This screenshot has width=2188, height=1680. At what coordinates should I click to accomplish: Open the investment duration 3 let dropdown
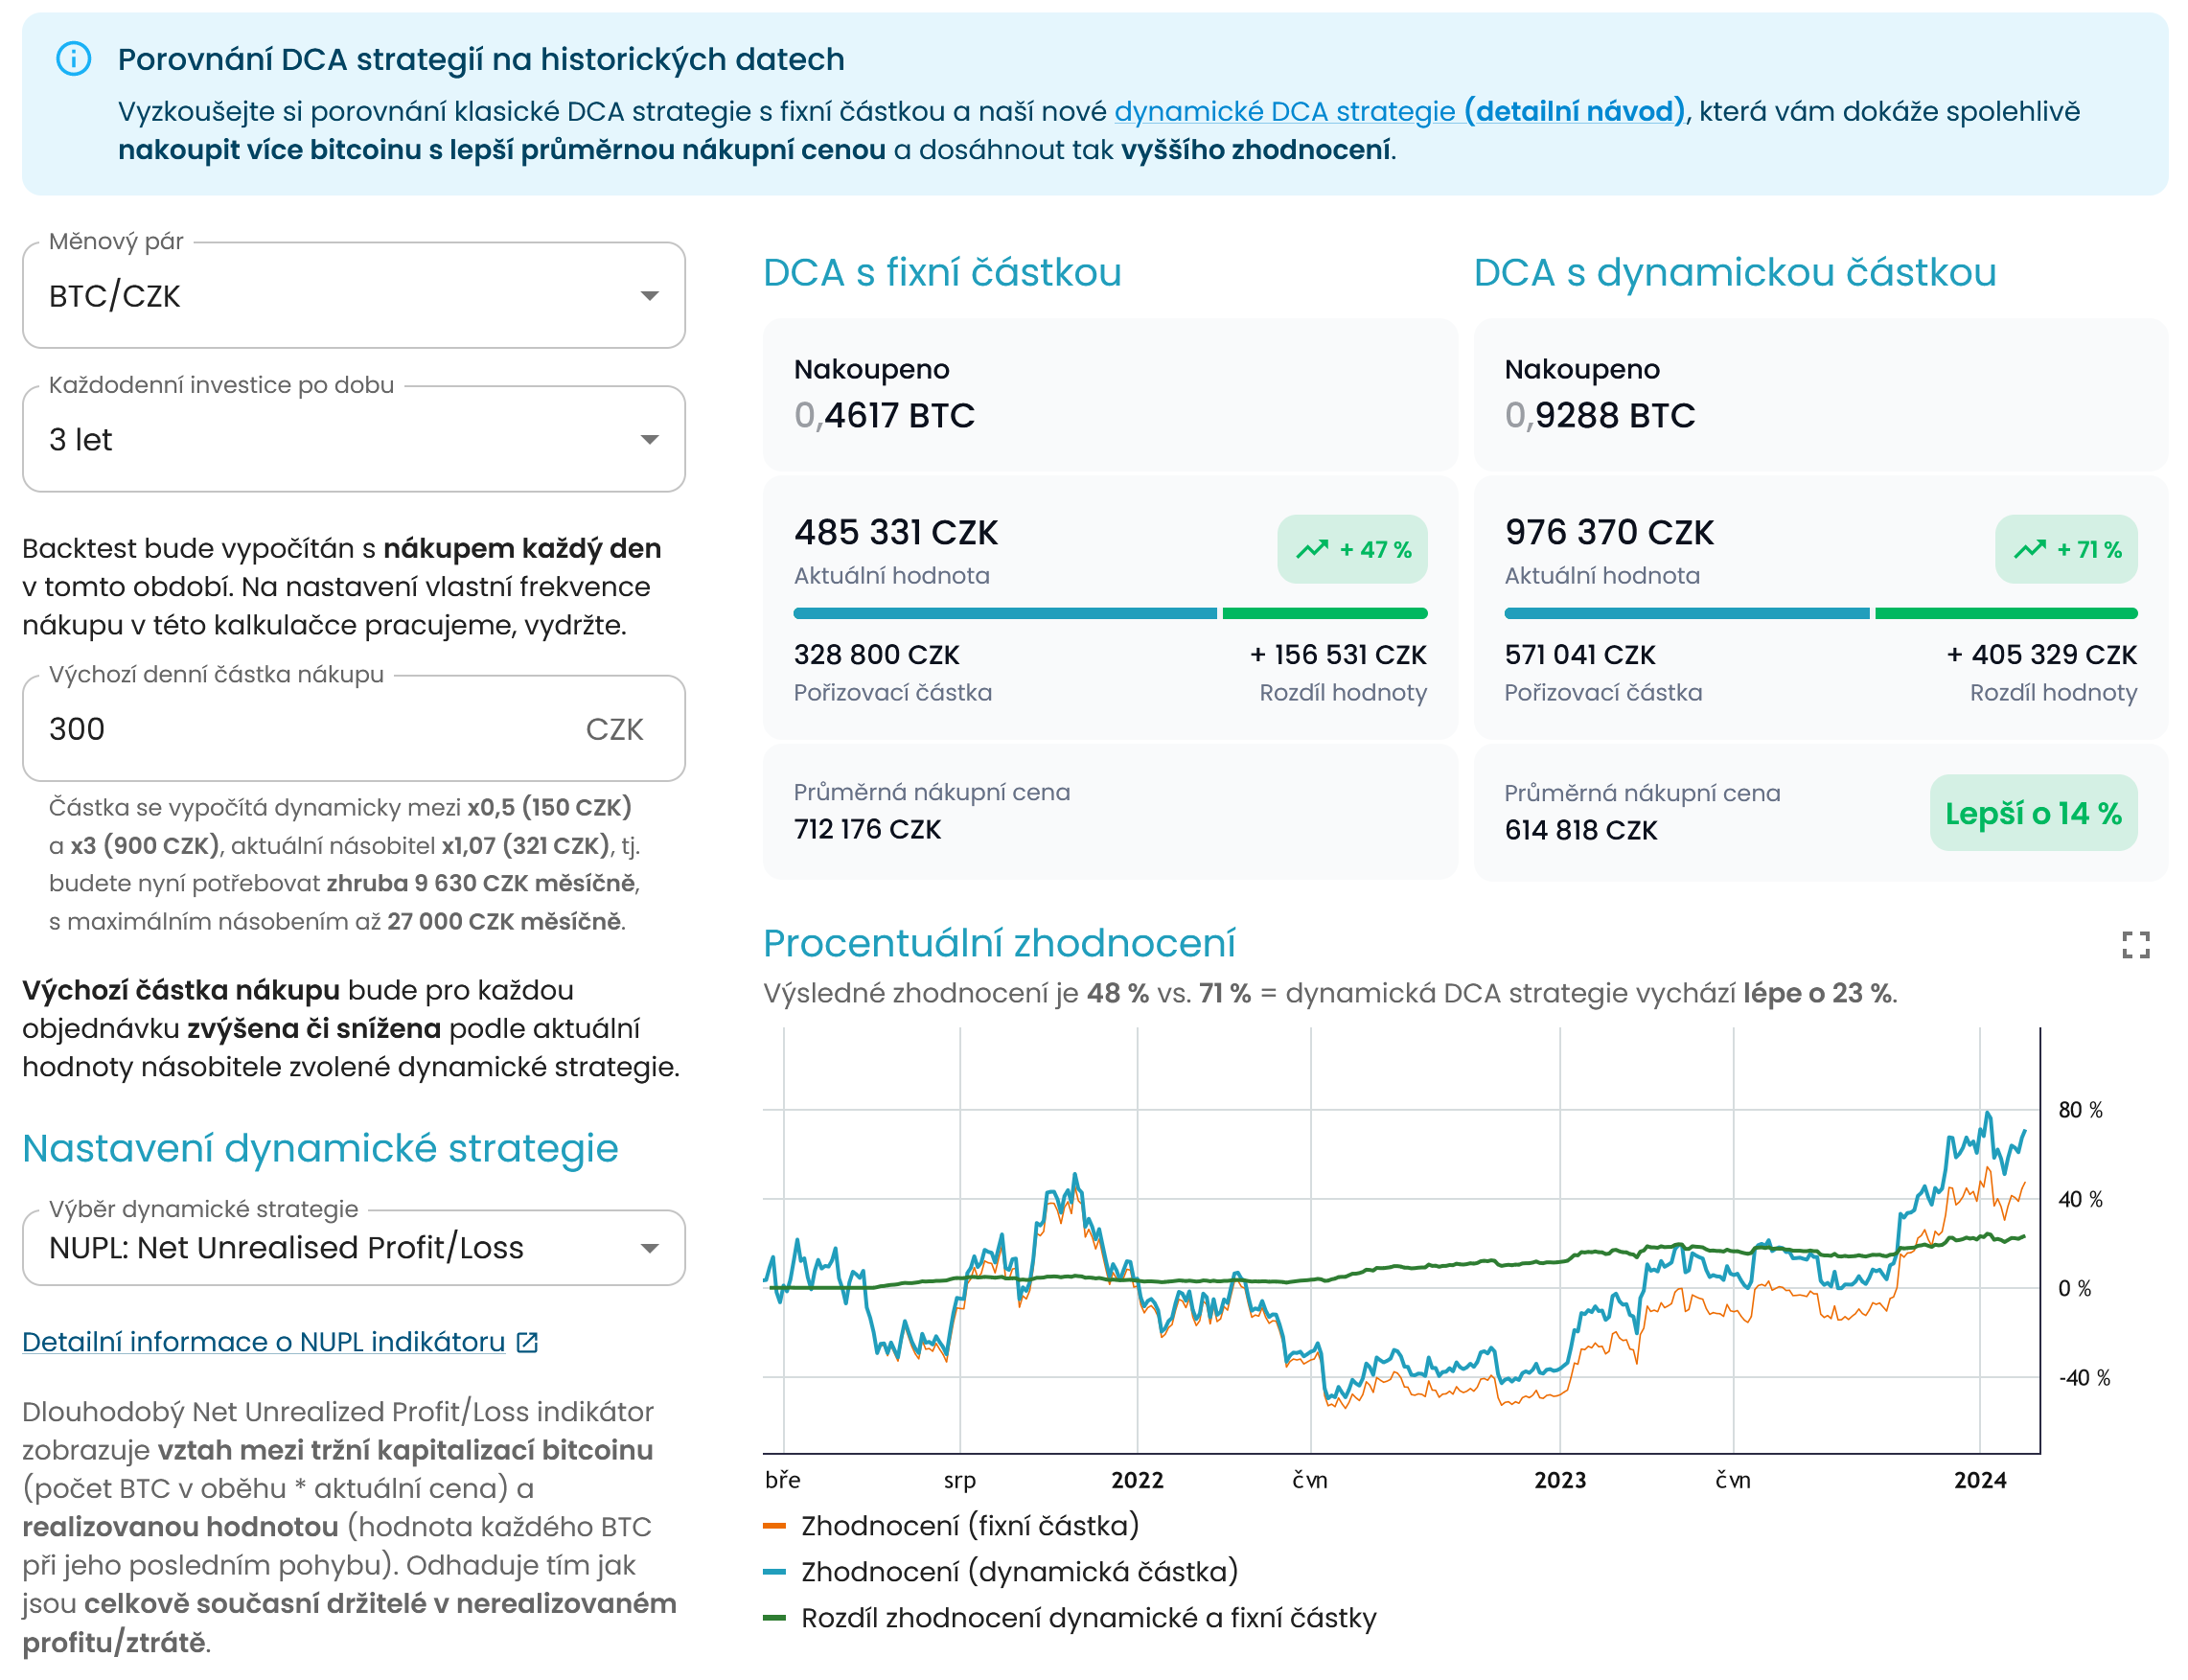point(354,439)
